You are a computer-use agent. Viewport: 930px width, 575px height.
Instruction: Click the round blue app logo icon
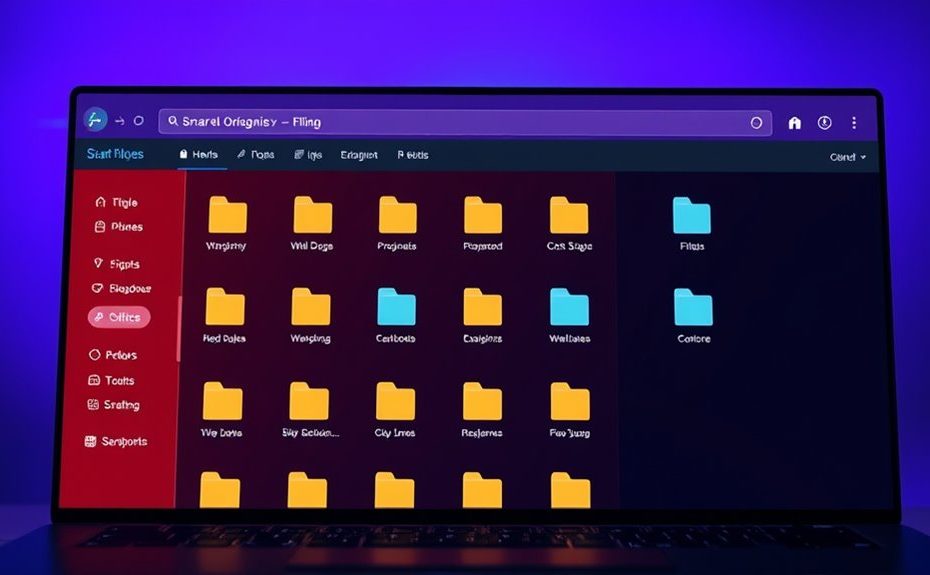95,120
